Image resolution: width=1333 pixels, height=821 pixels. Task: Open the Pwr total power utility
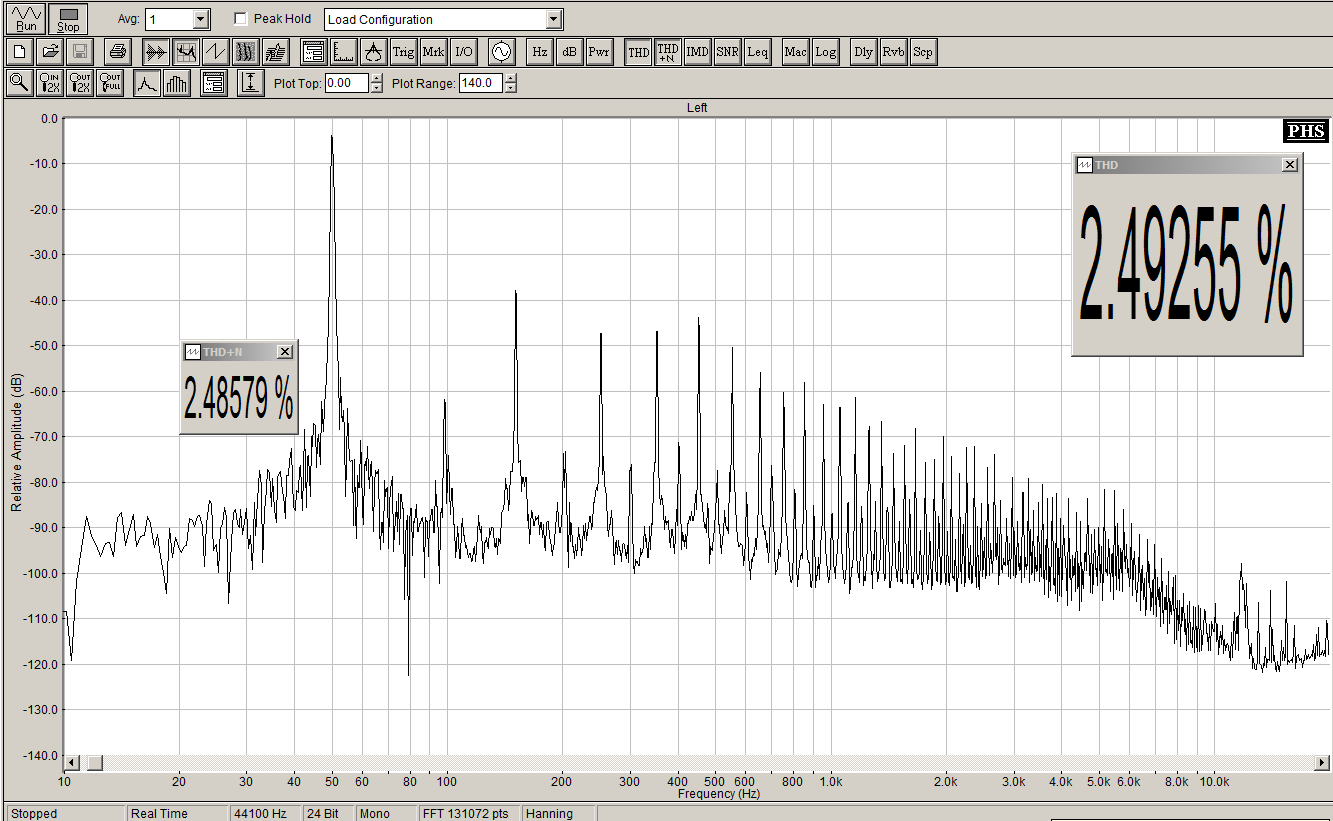click(599, 52)
